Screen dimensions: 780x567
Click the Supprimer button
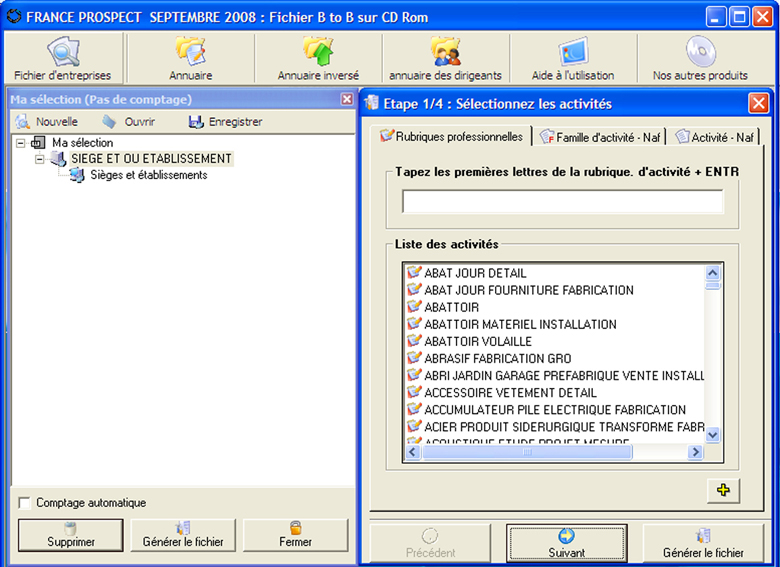click(x=71, y=535)
